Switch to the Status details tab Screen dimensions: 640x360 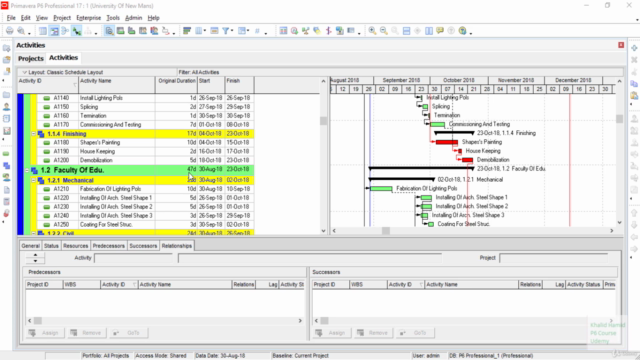[51, 246]
